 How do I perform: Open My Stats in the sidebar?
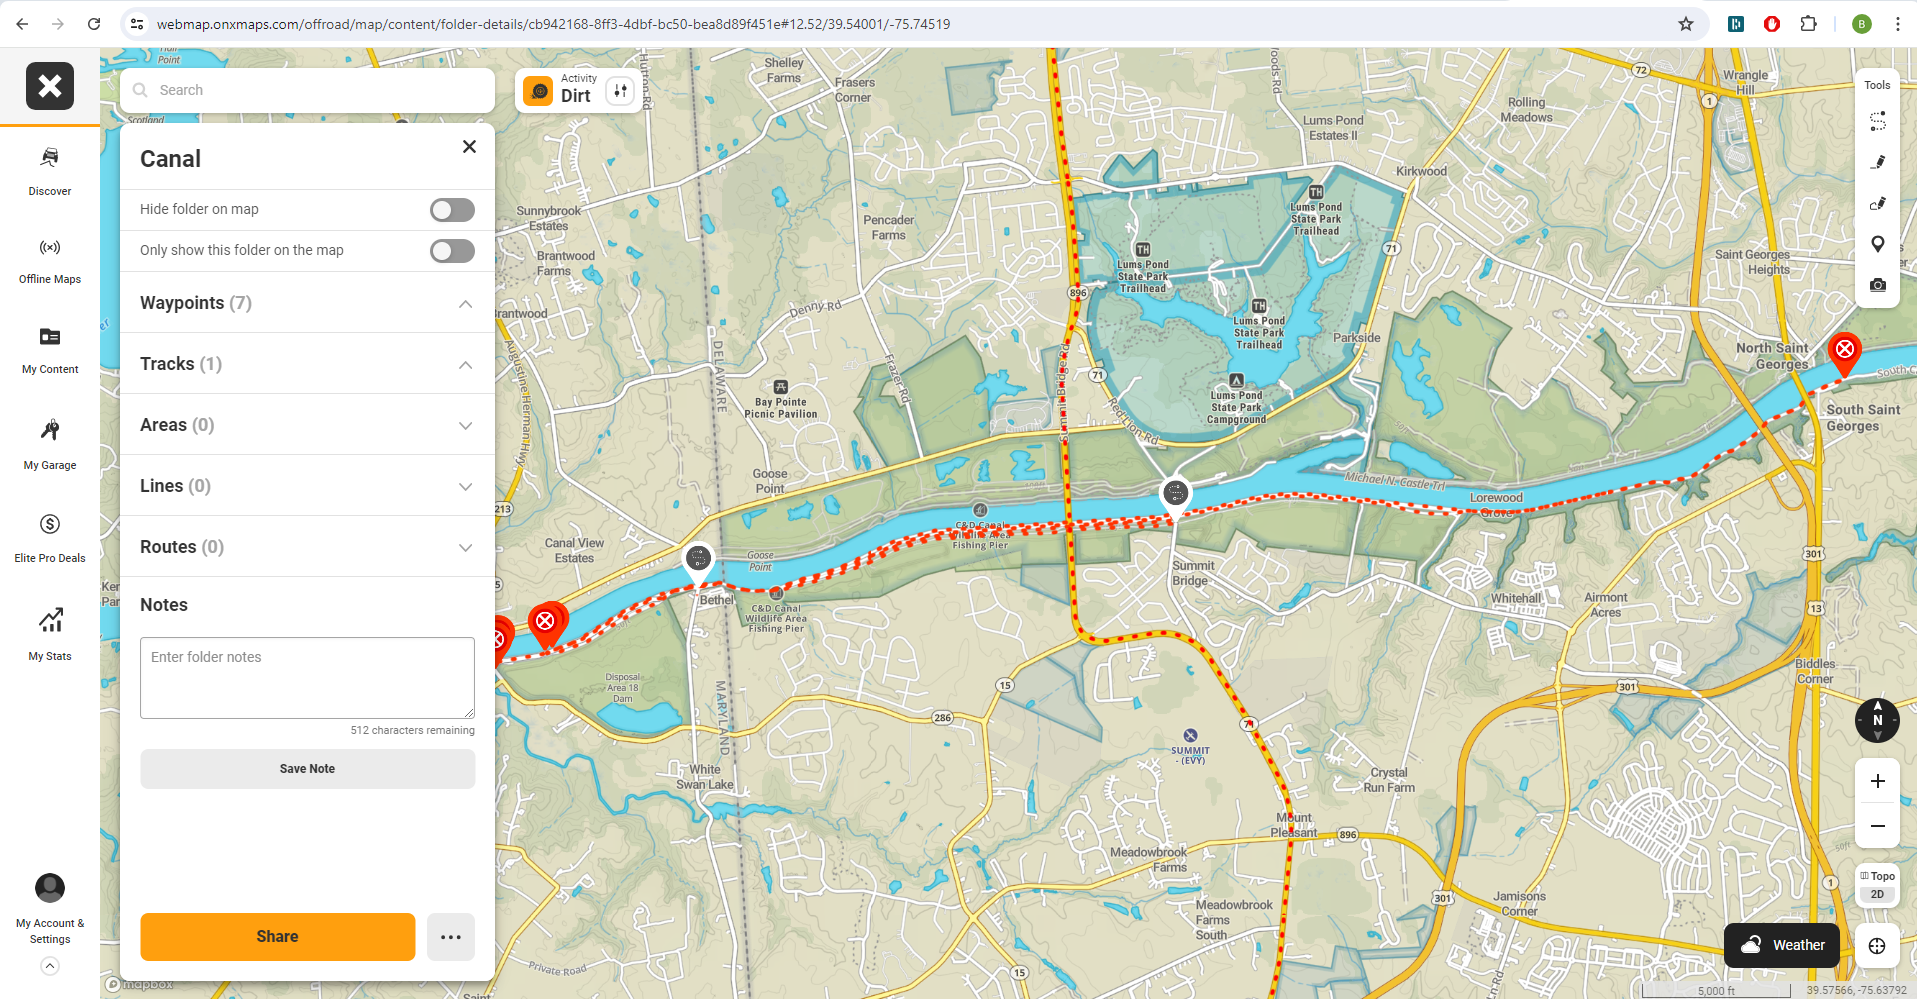click(50, 634)
